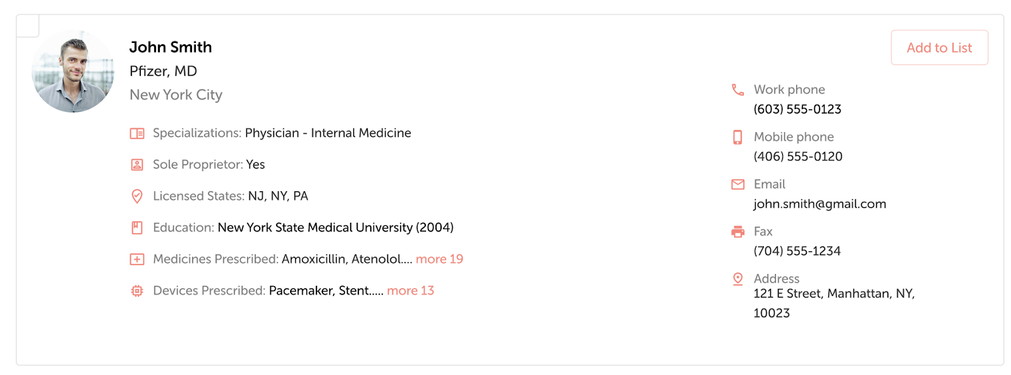The height and width of the screenshot is (375, 1011).
Task: Expand 'more 19' medicines prescribed
Action: pyautogui.click(x=439, y=259)
